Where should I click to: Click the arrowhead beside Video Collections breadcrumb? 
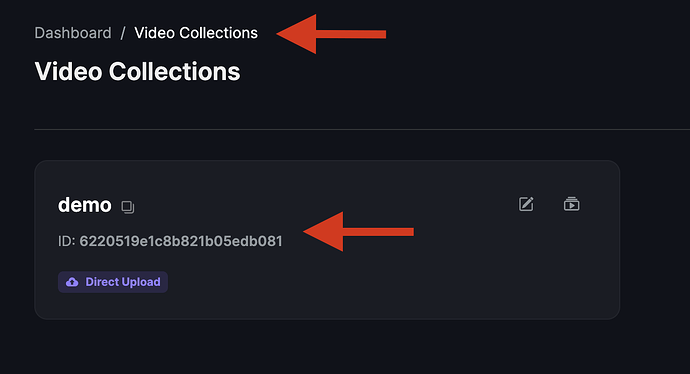[x=297, y=34]
